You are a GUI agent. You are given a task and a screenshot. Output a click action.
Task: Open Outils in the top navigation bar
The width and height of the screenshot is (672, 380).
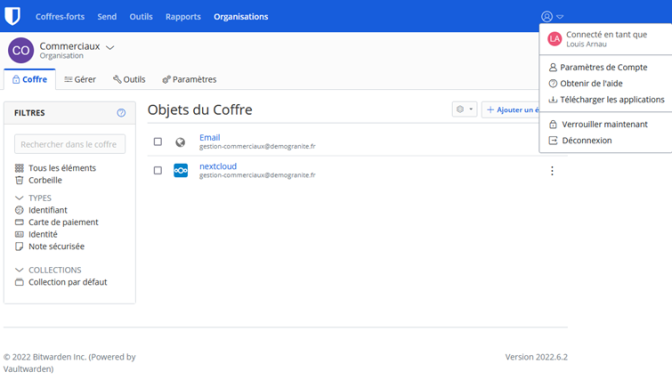[141, 17]
